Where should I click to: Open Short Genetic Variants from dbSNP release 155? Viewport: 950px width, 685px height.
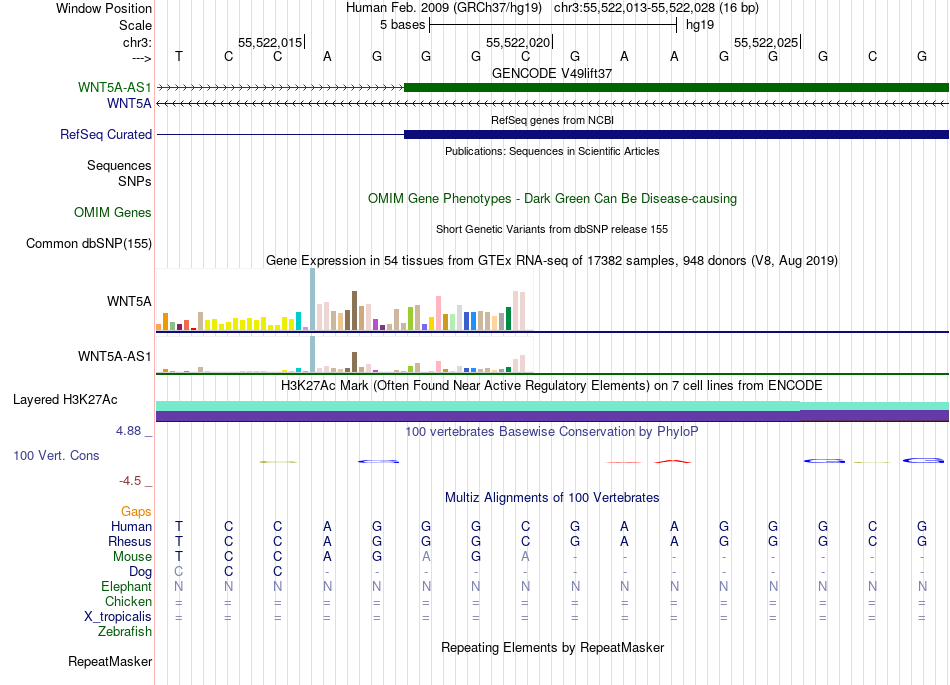[x=552, y=229]
